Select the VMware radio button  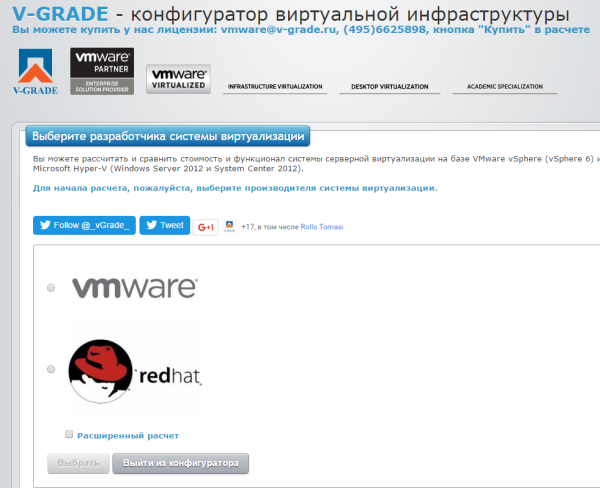[51, 288]
